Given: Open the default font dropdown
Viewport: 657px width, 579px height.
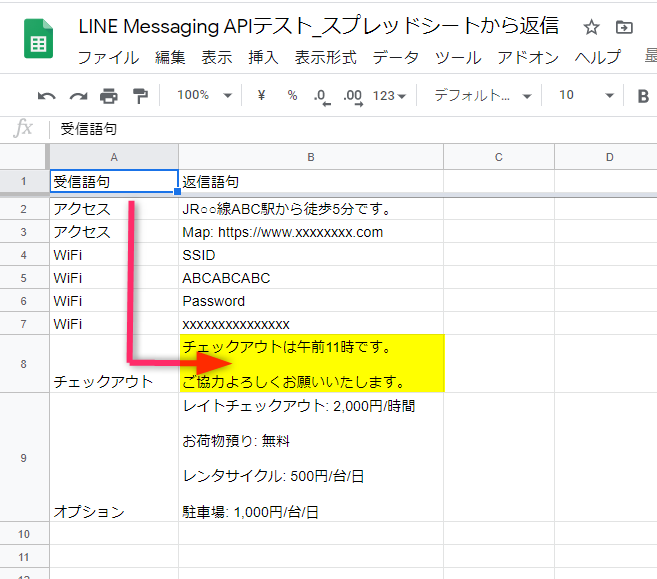Looking at the screenshot, I should [x=483, y=96].
